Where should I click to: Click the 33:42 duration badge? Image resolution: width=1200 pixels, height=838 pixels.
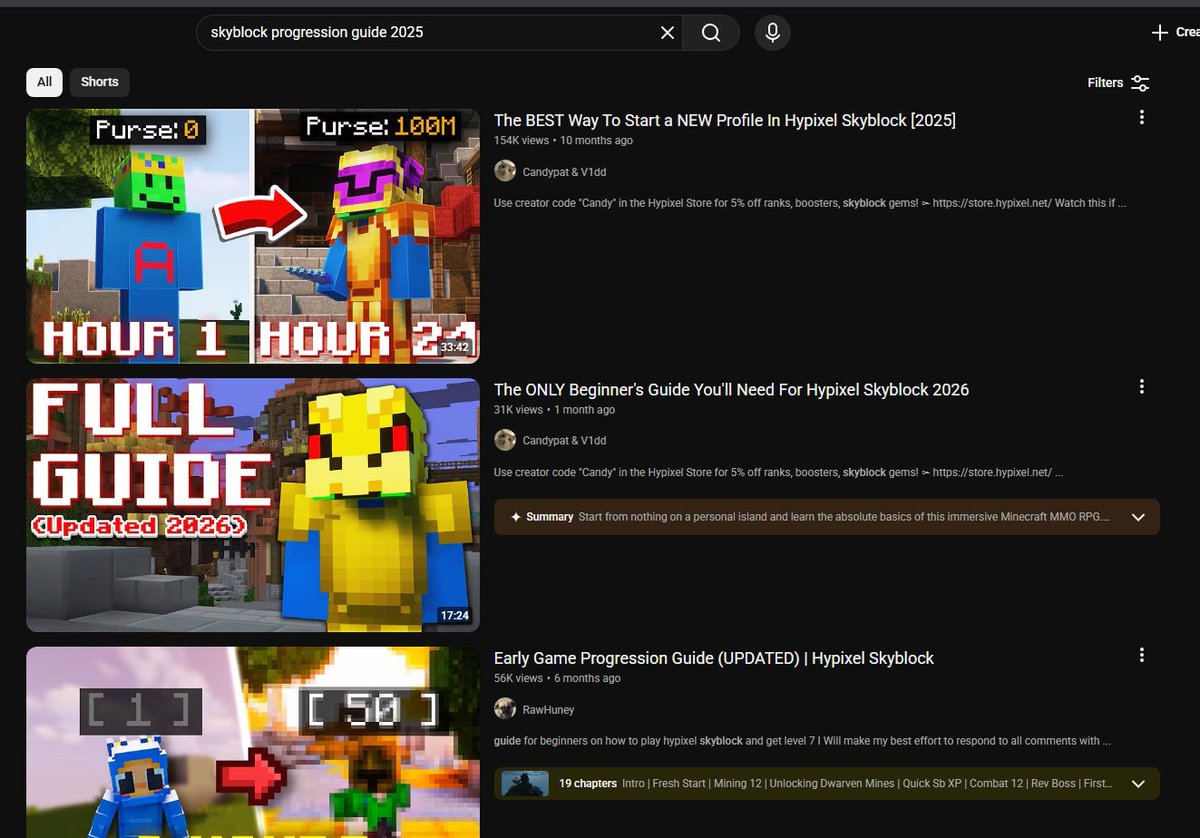pyautogui.click(x=454, y=347)
